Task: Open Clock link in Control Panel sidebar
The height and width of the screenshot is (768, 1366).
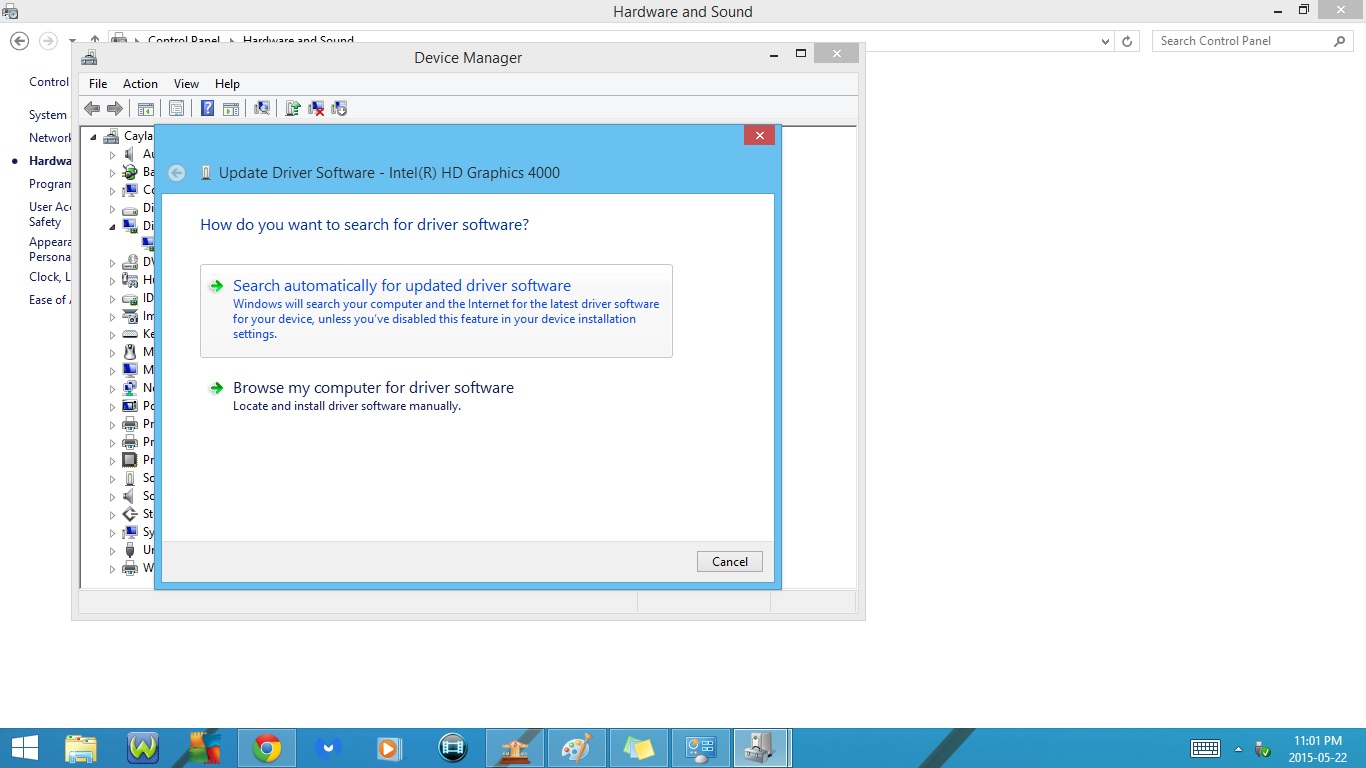Action: click(x=50, y=277)
